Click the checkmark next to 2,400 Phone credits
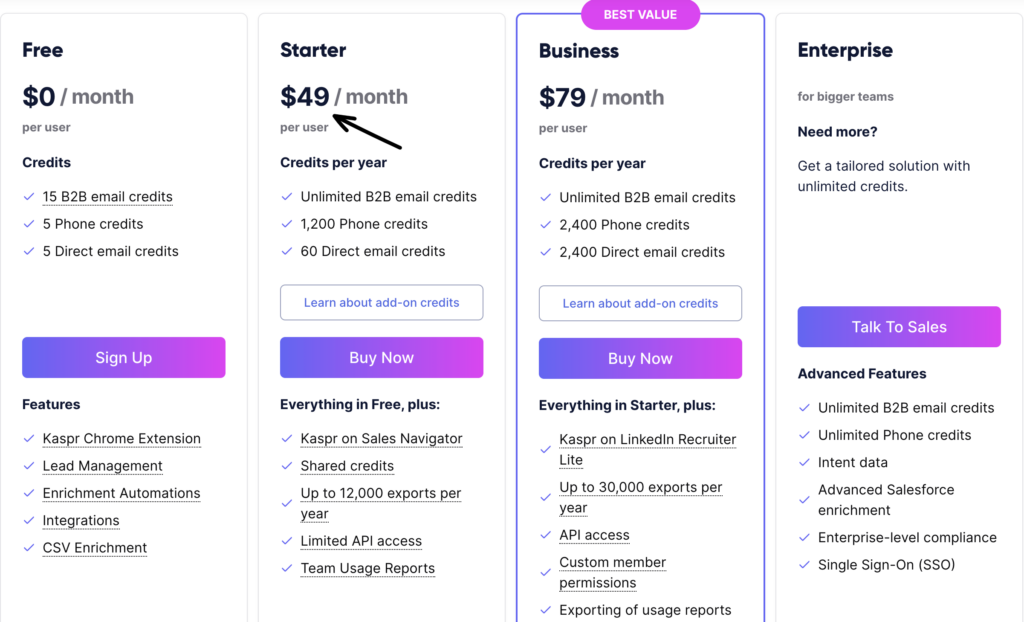This screenshot has width=1024, height=622. pyautogui.click(x=548, y=225)
